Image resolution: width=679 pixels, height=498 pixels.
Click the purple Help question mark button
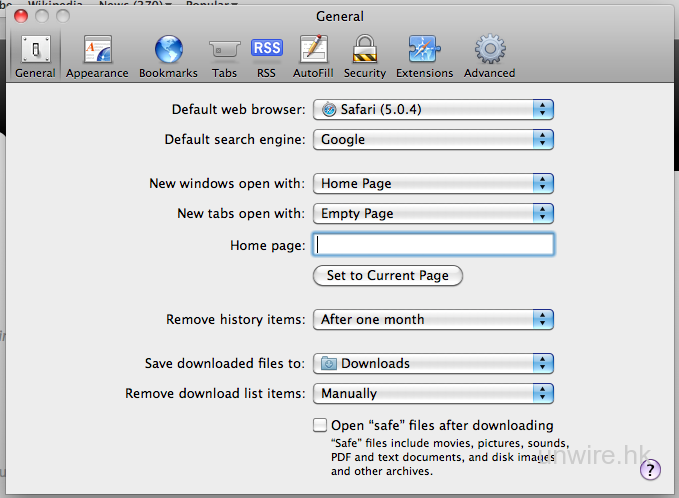click(650, 469)
